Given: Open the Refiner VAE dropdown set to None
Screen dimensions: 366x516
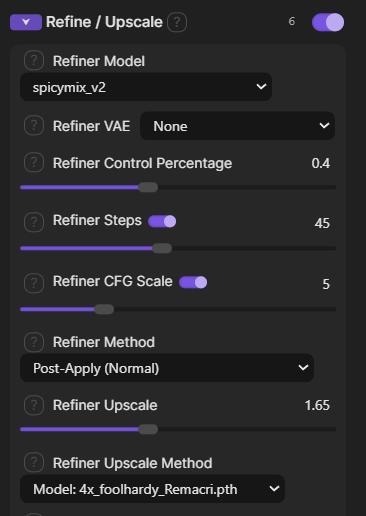Looking at the screenshot, I should click(x=238, y=126).
